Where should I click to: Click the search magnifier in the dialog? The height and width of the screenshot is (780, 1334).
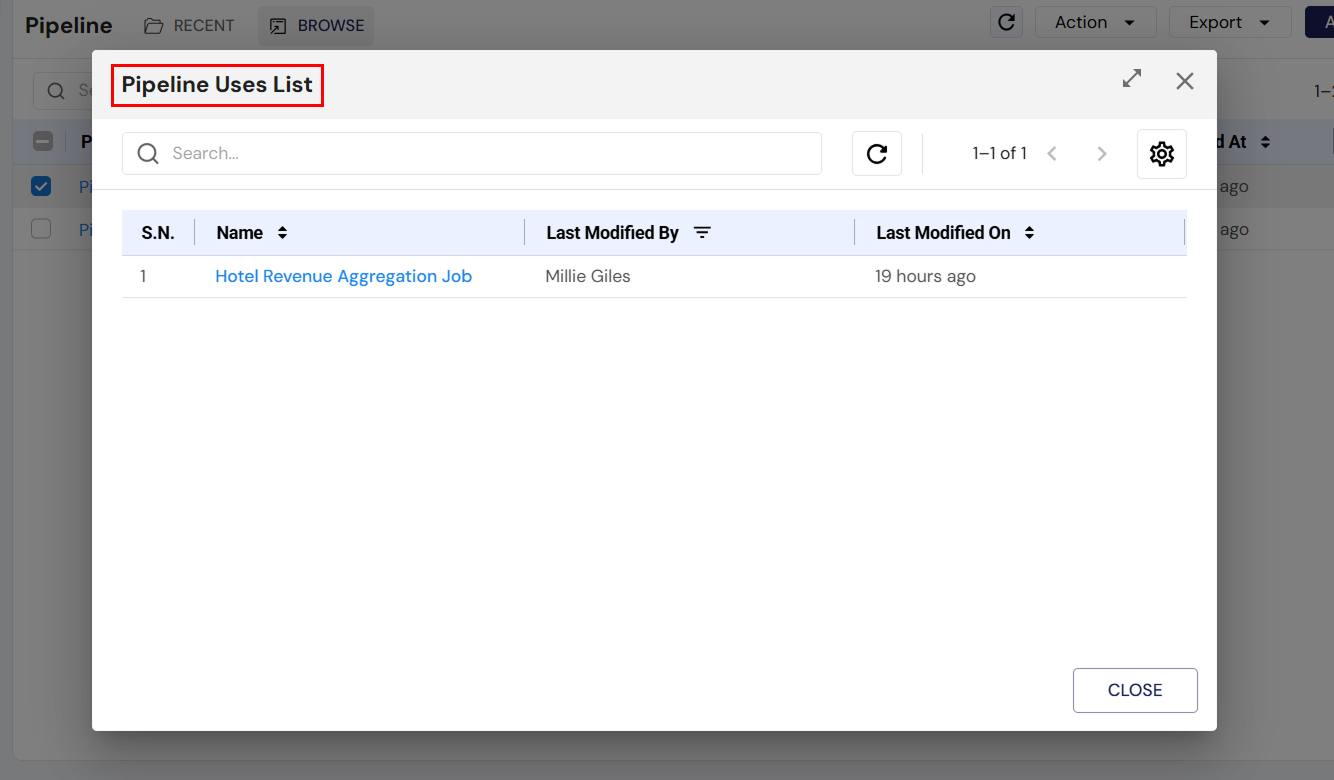coord(147,153)
